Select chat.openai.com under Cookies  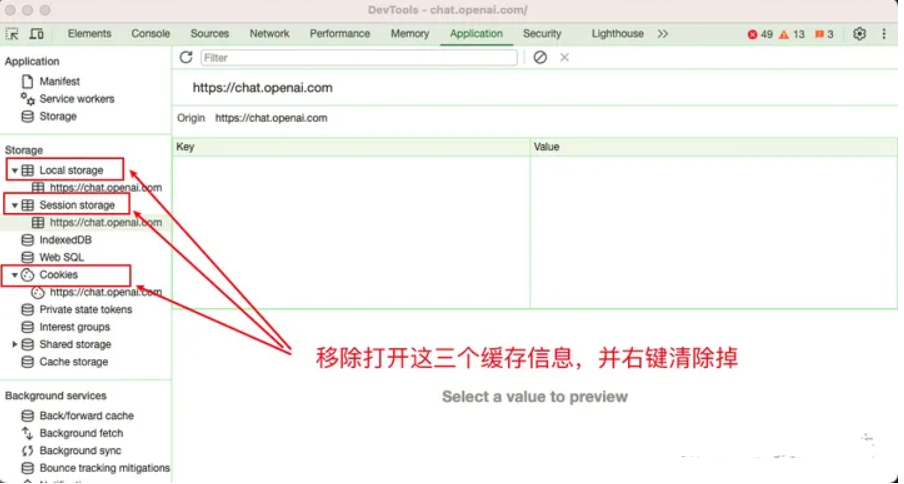click(x=105, y=293)
